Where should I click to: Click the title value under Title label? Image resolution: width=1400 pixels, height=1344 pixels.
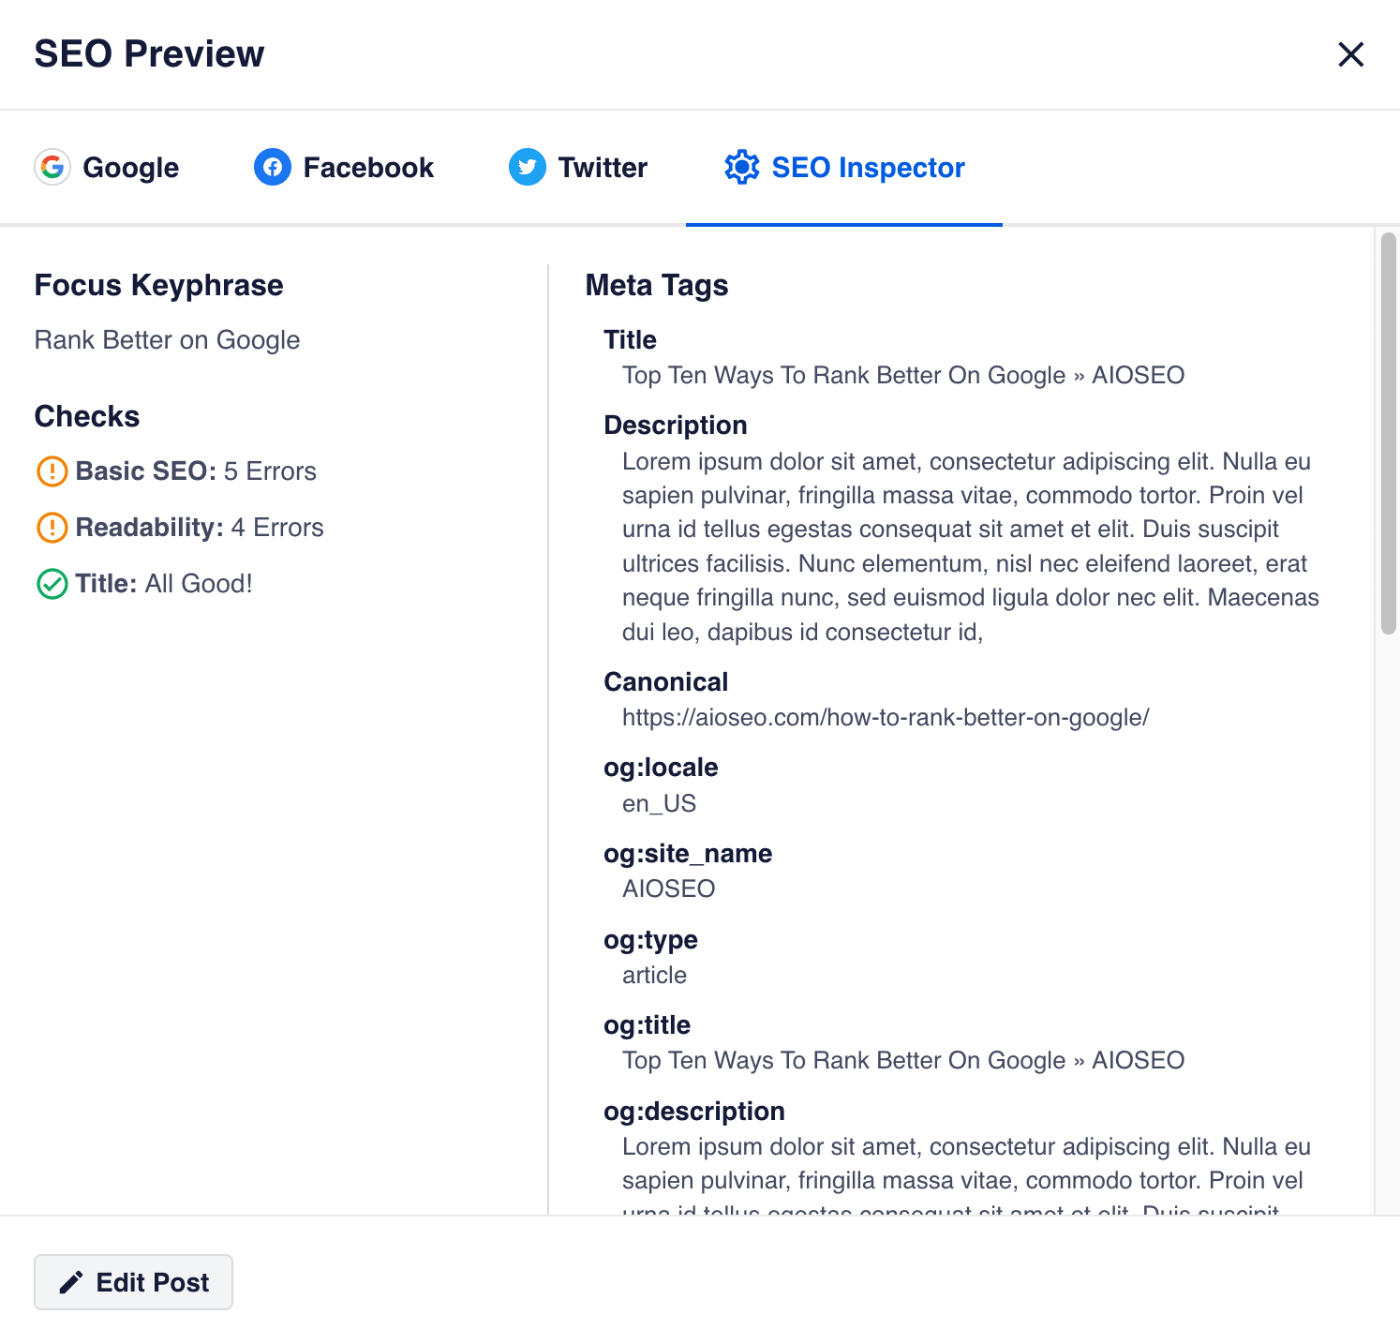(903, 375)
